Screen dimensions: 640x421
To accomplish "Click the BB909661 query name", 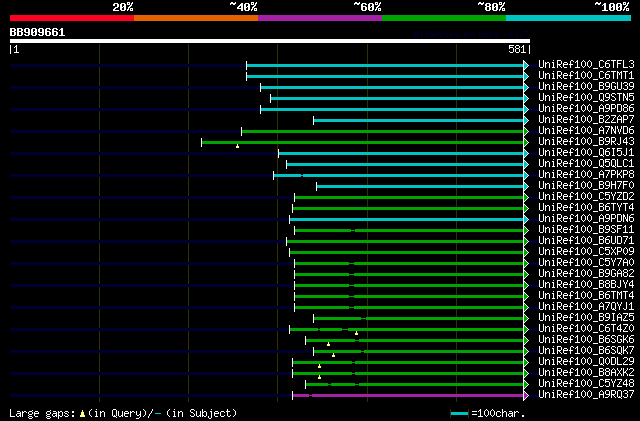I will click(x=37, y=33).
